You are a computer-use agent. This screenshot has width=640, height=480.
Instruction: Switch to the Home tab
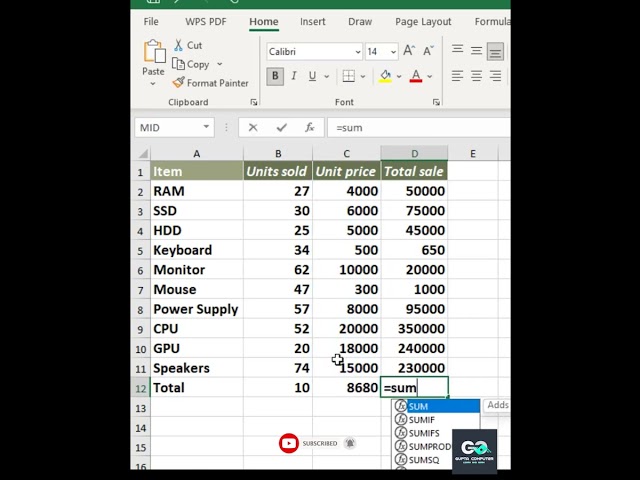[x=264, y=22]
